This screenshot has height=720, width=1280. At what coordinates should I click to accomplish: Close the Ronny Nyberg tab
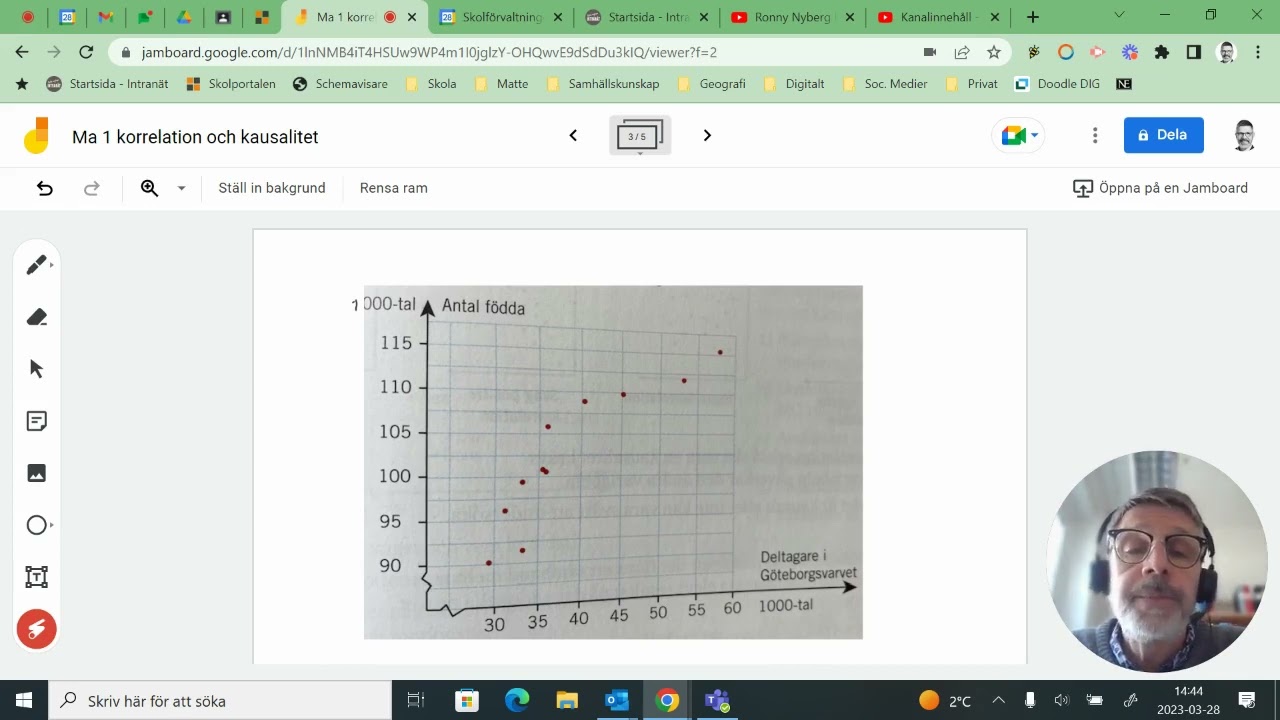coord(850,17)
